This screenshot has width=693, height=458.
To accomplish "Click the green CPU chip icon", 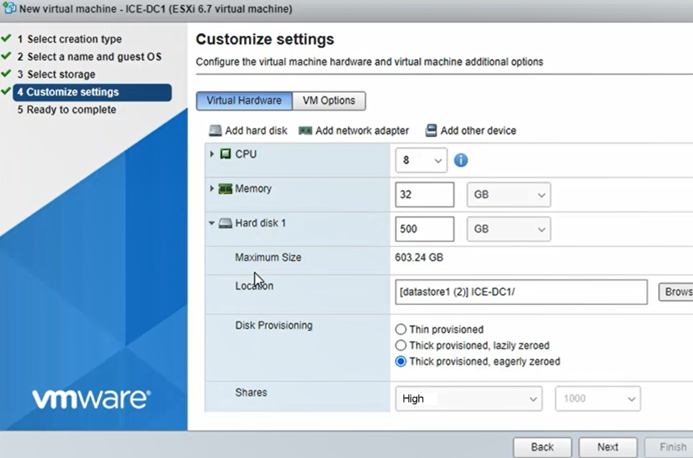I will [x=225, y=154].
